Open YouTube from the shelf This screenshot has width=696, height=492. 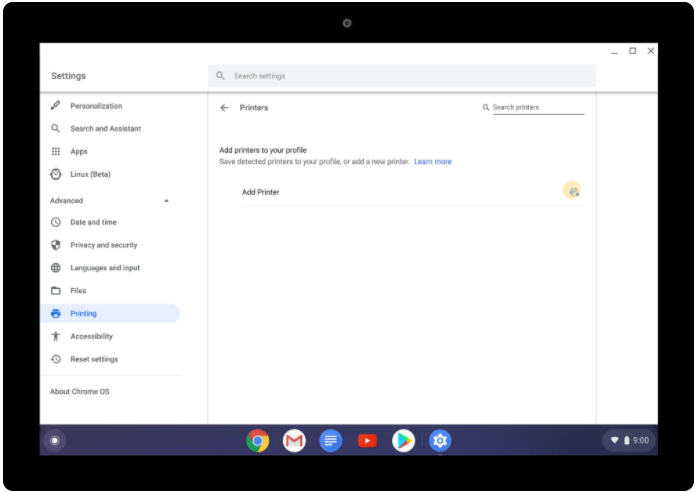pyautogui.click(x=367, y=440)
